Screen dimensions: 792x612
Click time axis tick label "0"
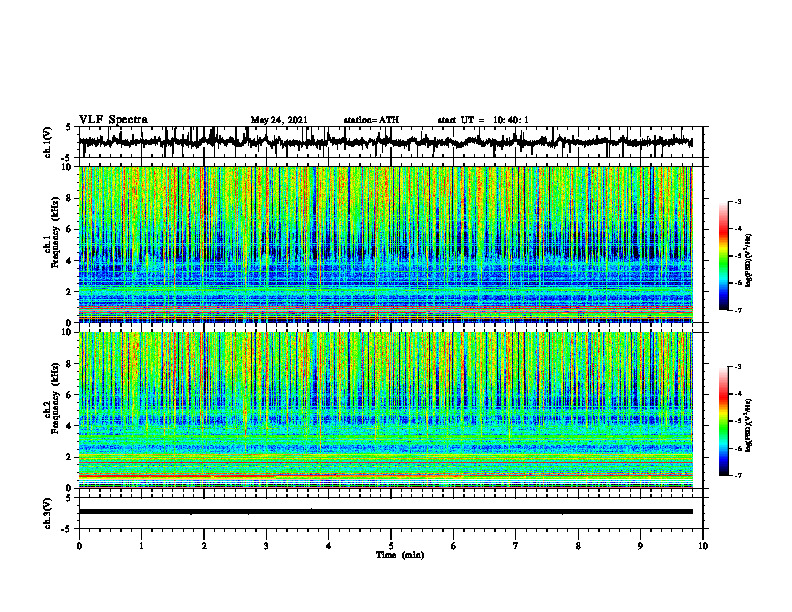point(79,546)
